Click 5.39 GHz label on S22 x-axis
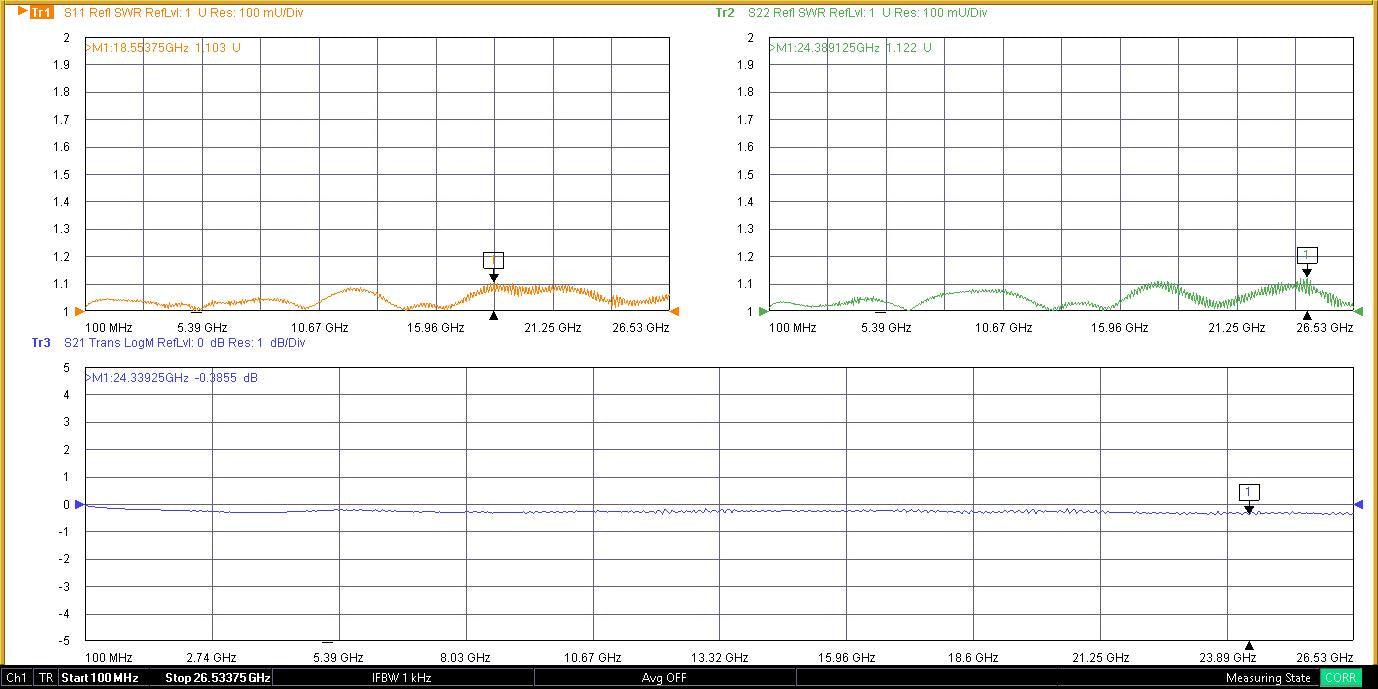 coord(886,327)
